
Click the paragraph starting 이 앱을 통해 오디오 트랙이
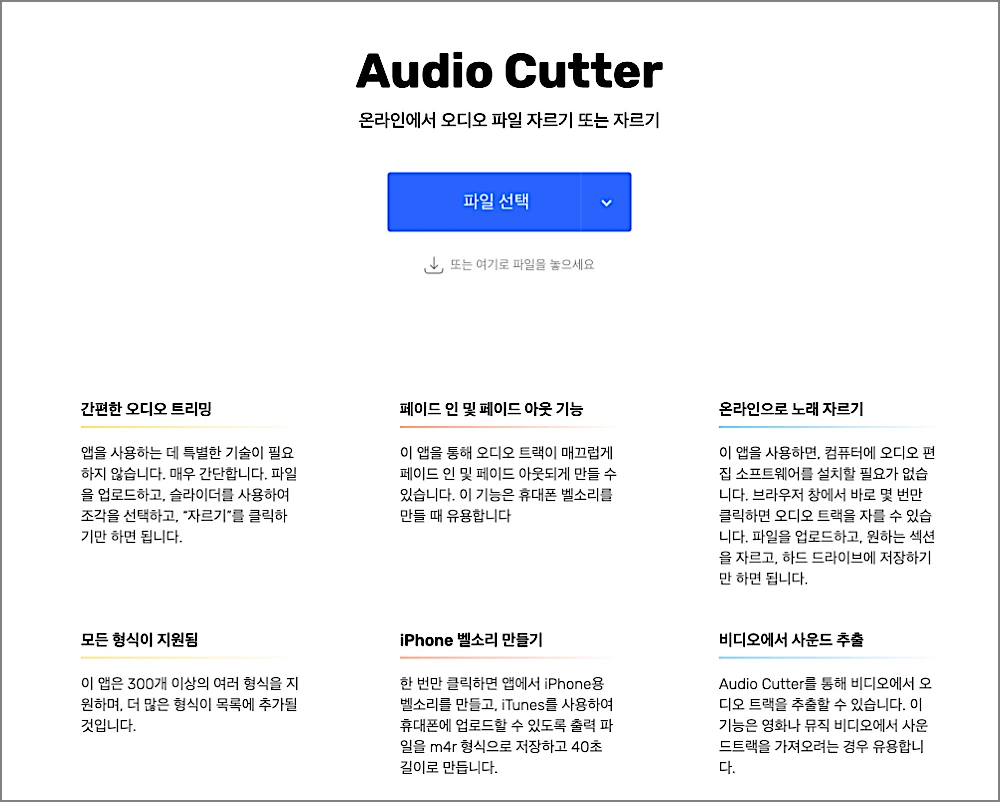508,484
